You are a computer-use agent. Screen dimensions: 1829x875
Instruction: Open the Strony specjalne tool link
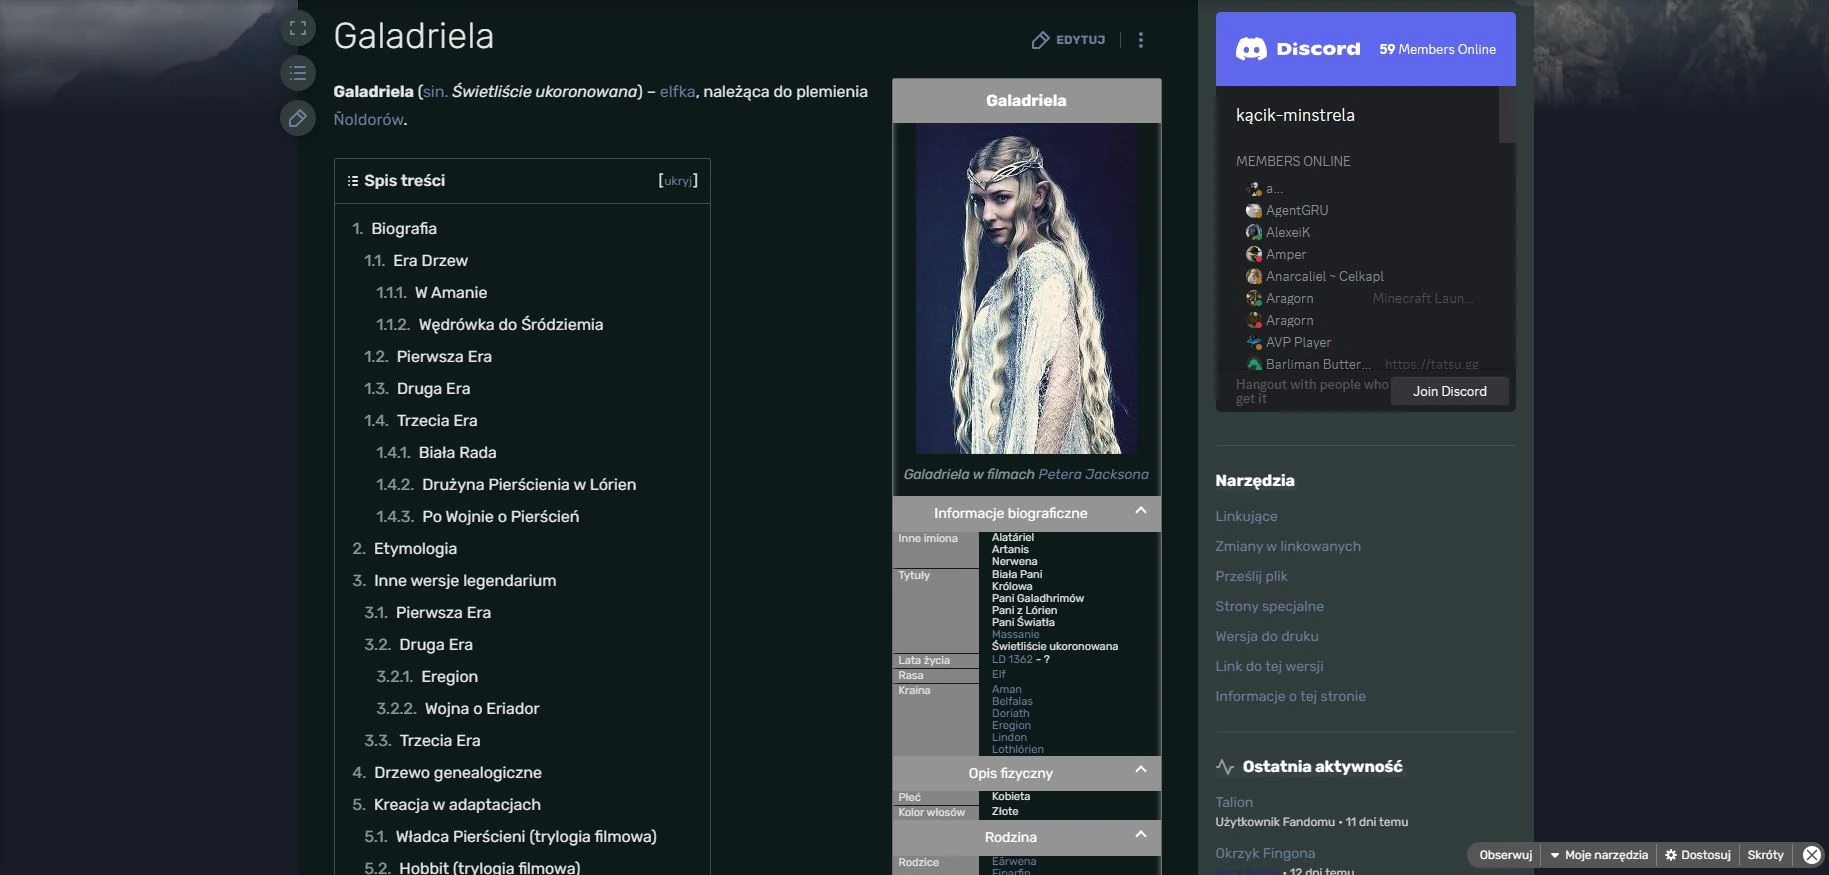[x=1269, y=607]
